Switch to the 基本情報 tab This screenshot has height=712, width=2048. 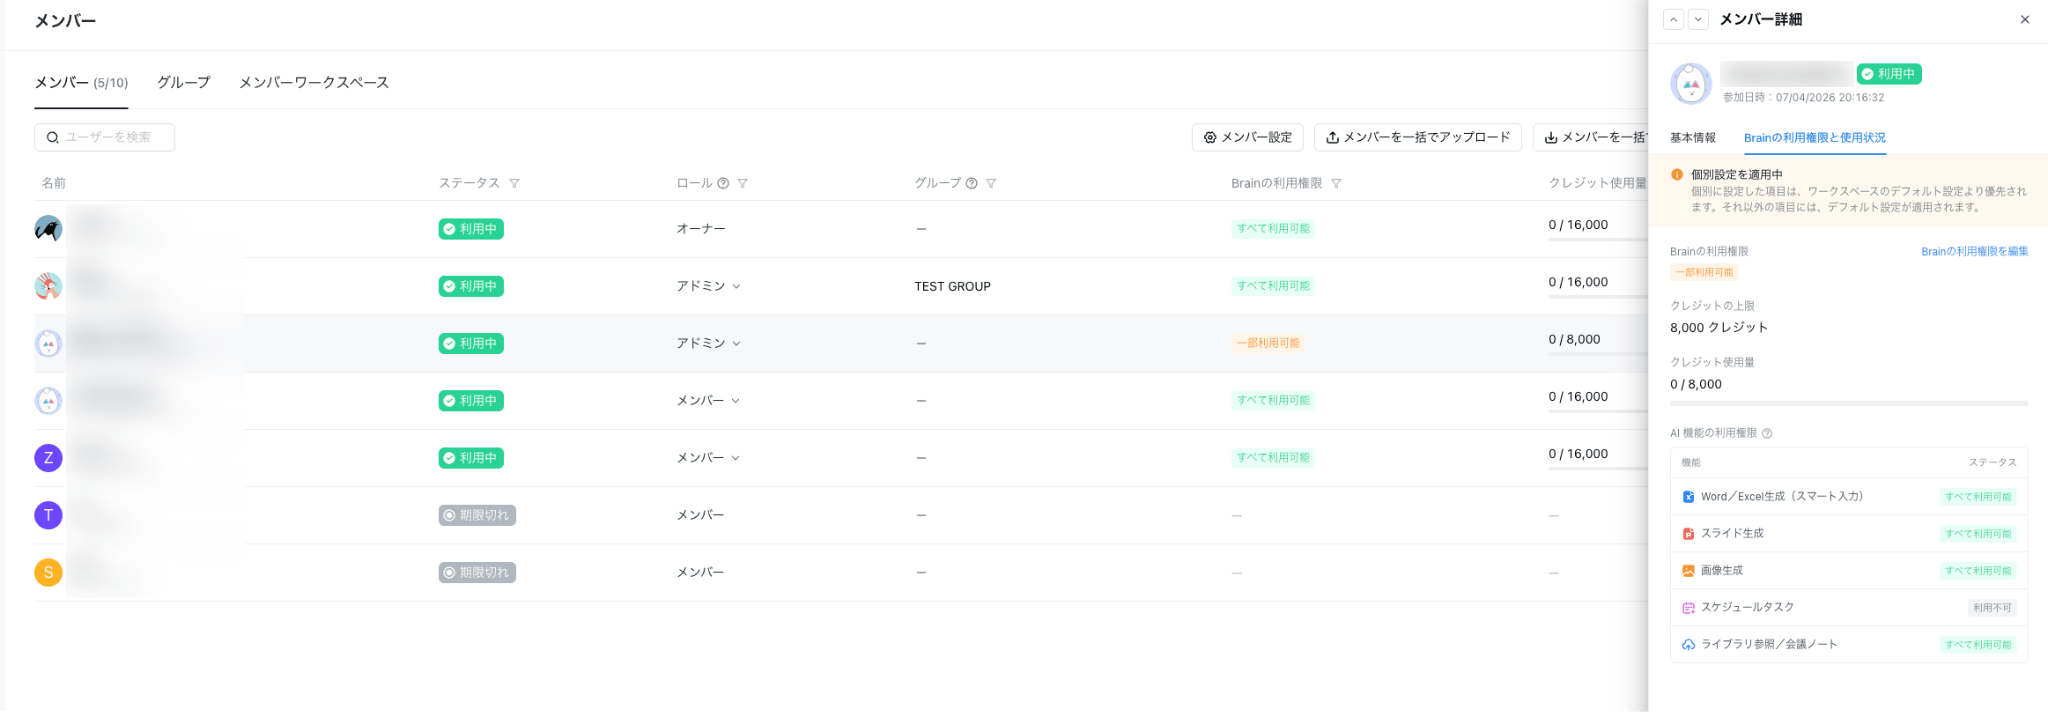coord(1693,138)
